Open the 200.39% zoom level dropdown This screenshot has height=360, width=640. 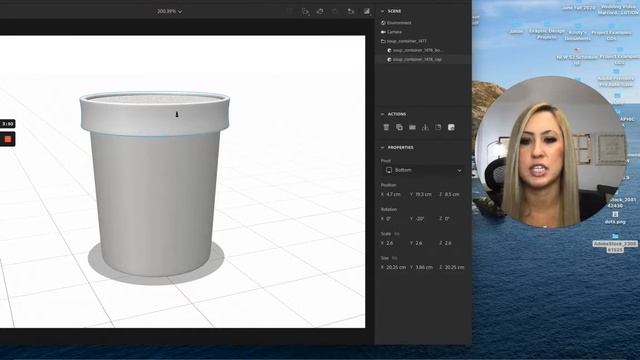coord(170,11)
